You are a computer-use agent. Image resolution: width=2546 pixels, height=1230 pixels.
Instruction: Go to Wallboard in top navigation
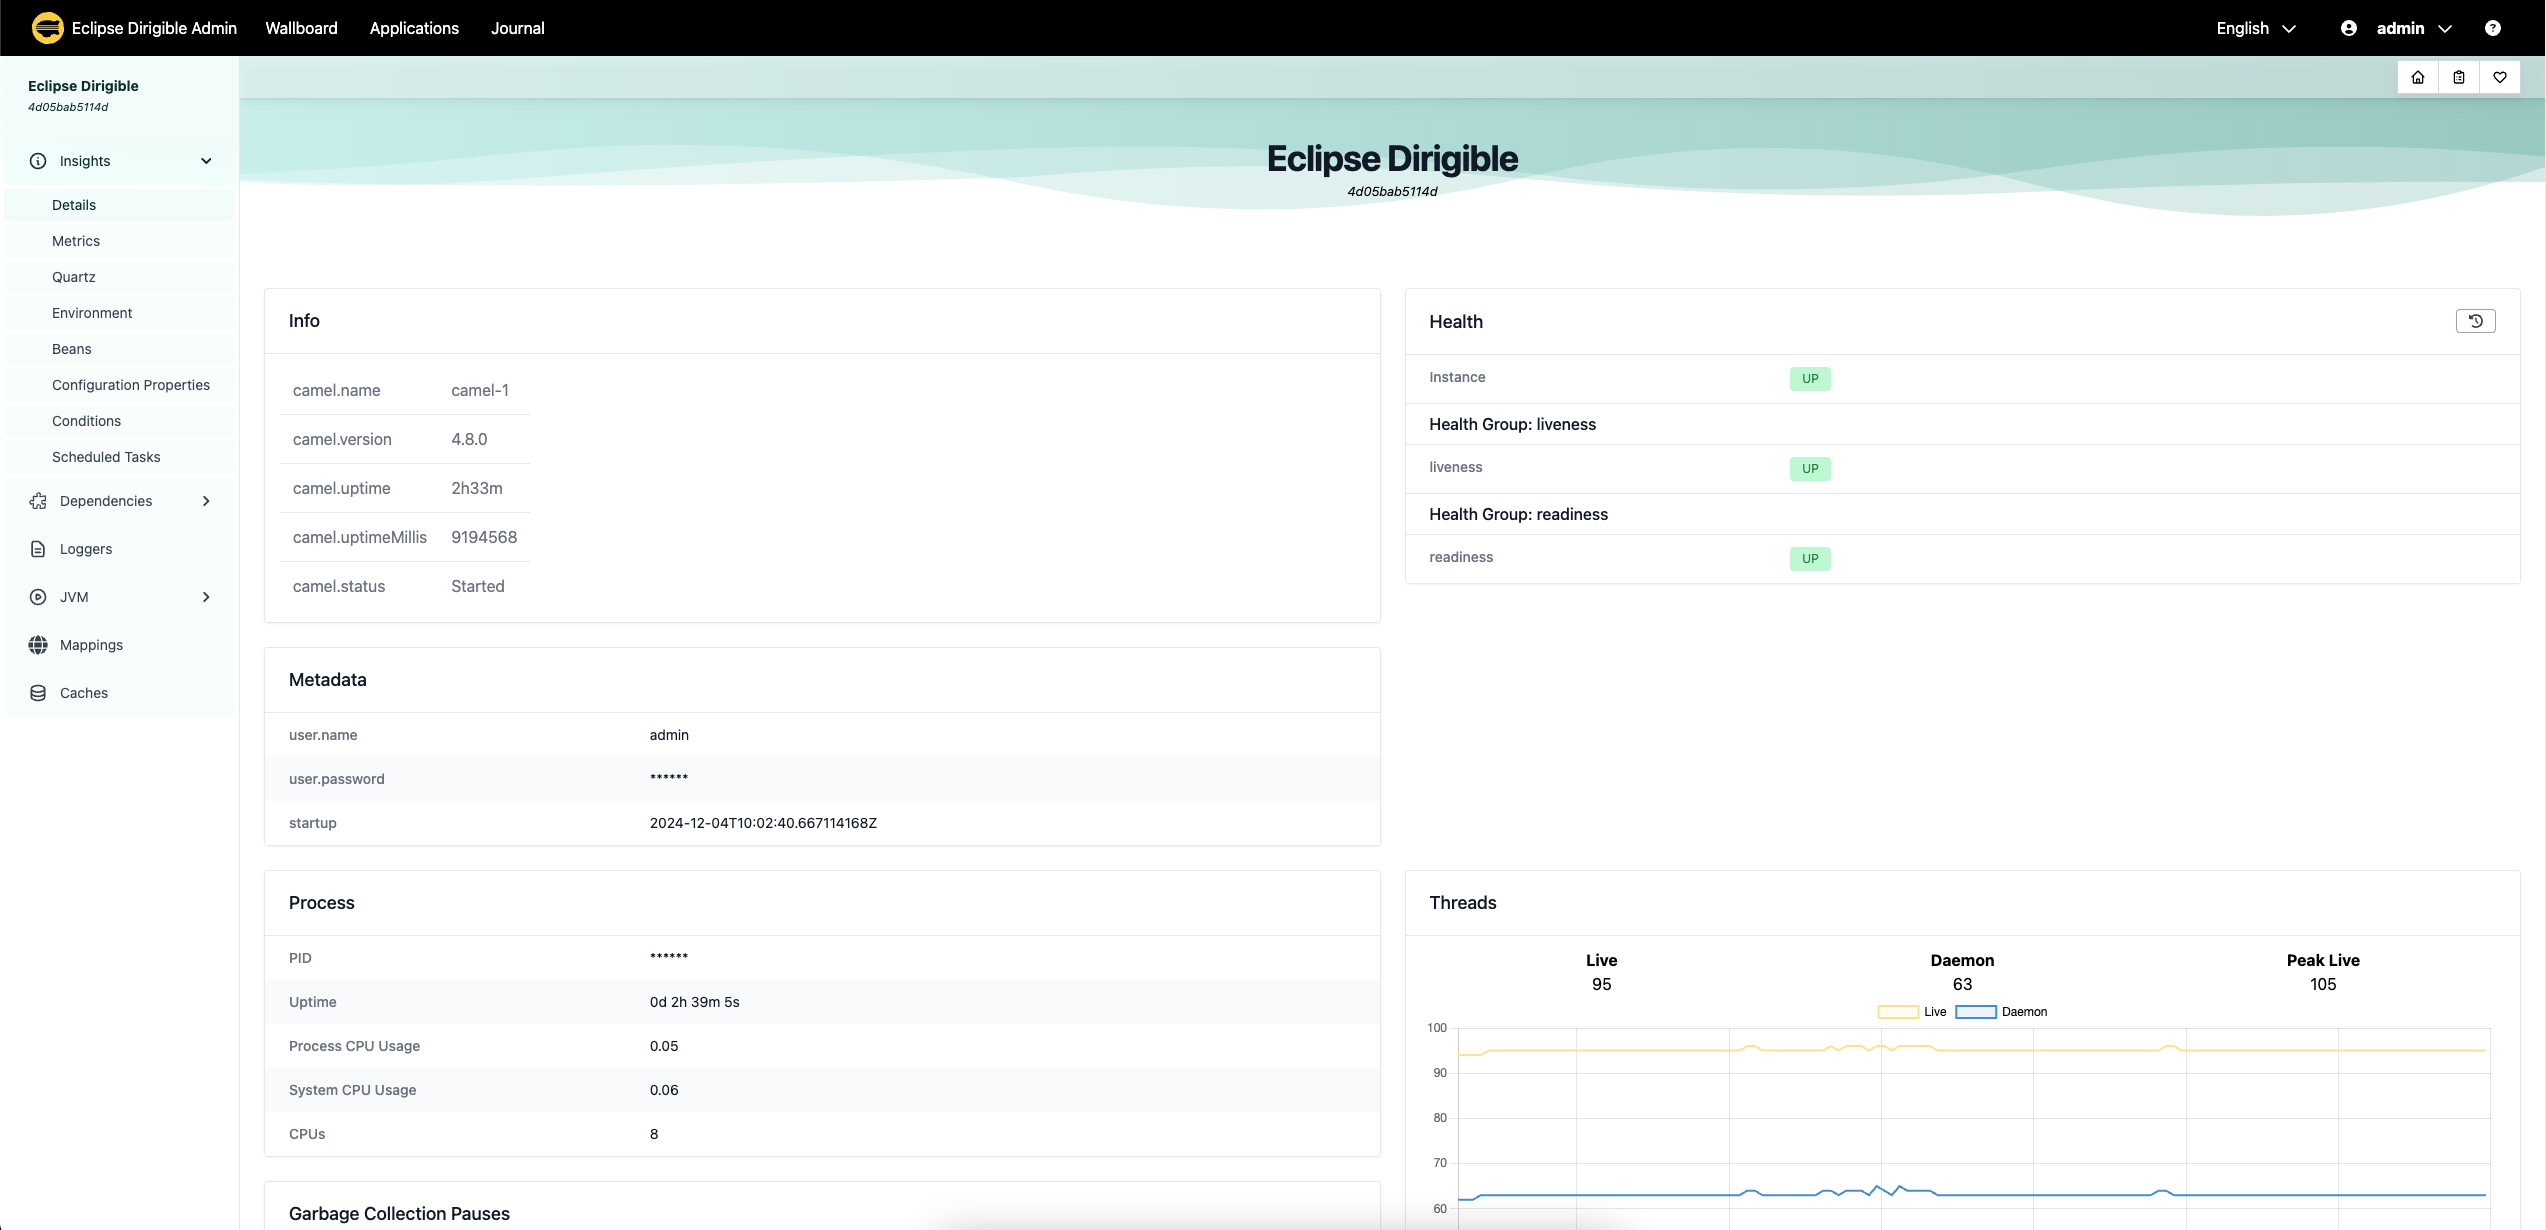click(x=301, y=28)
